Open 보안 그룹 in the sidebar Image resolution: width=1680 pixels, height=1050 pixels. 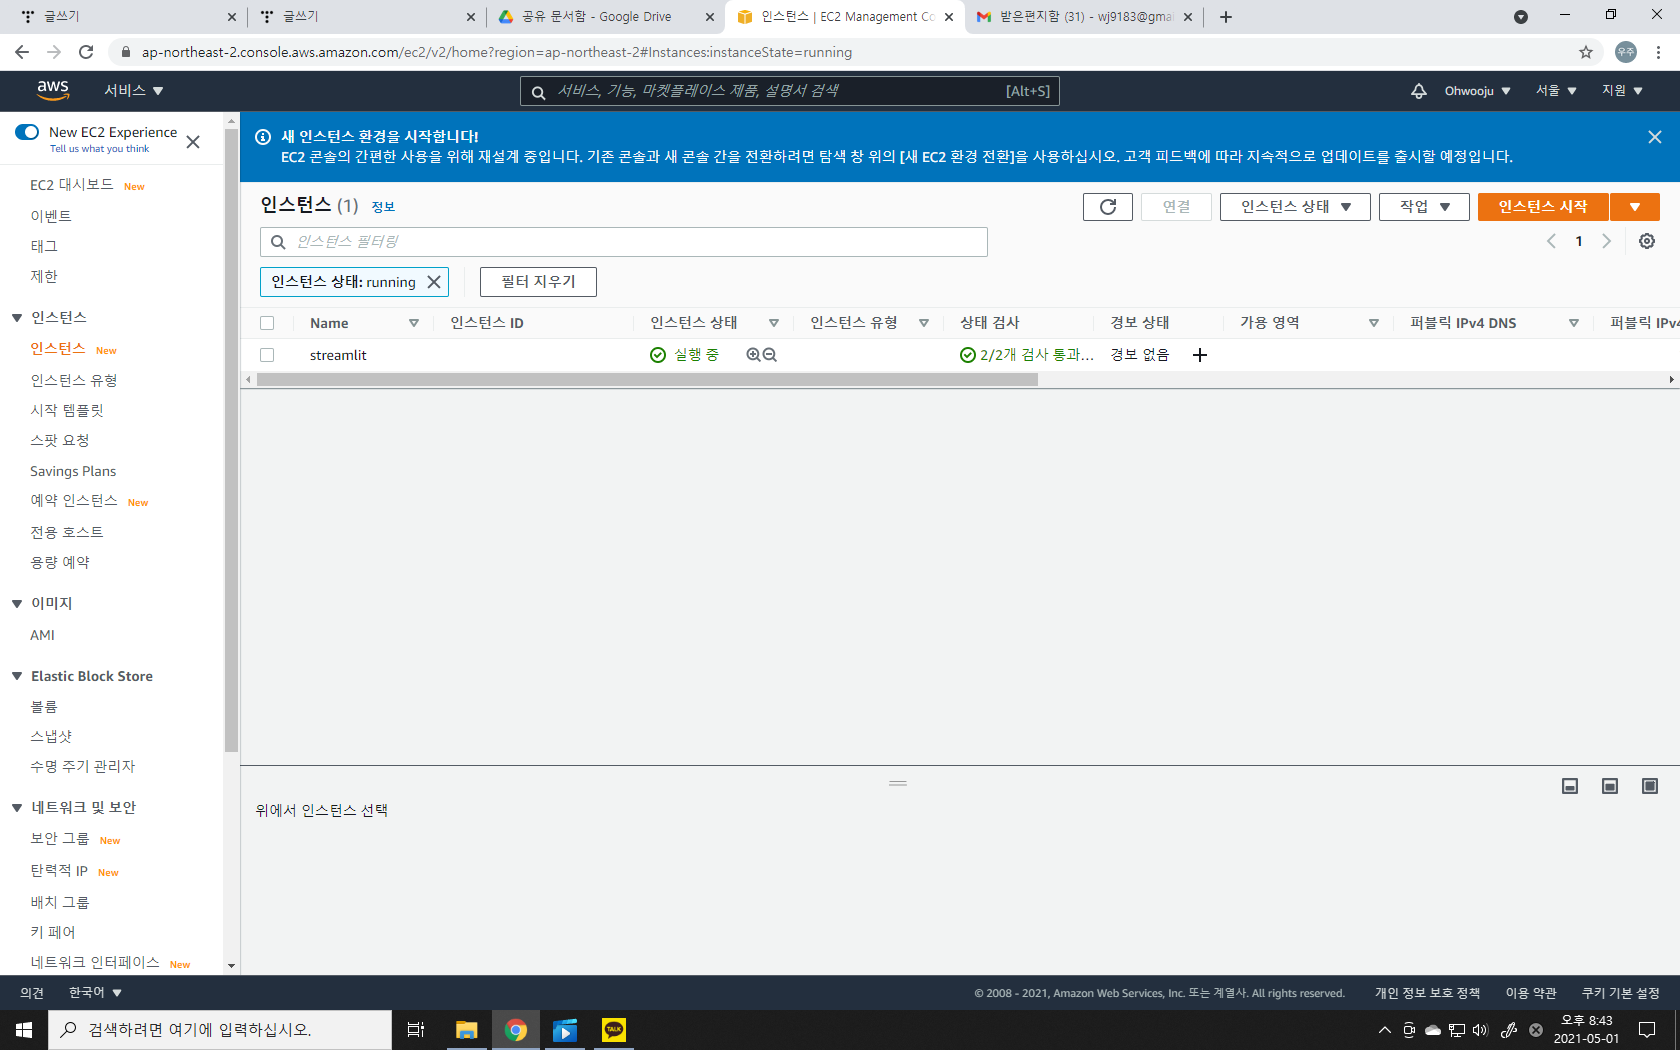pyautogui.click(x=60, y=839)
